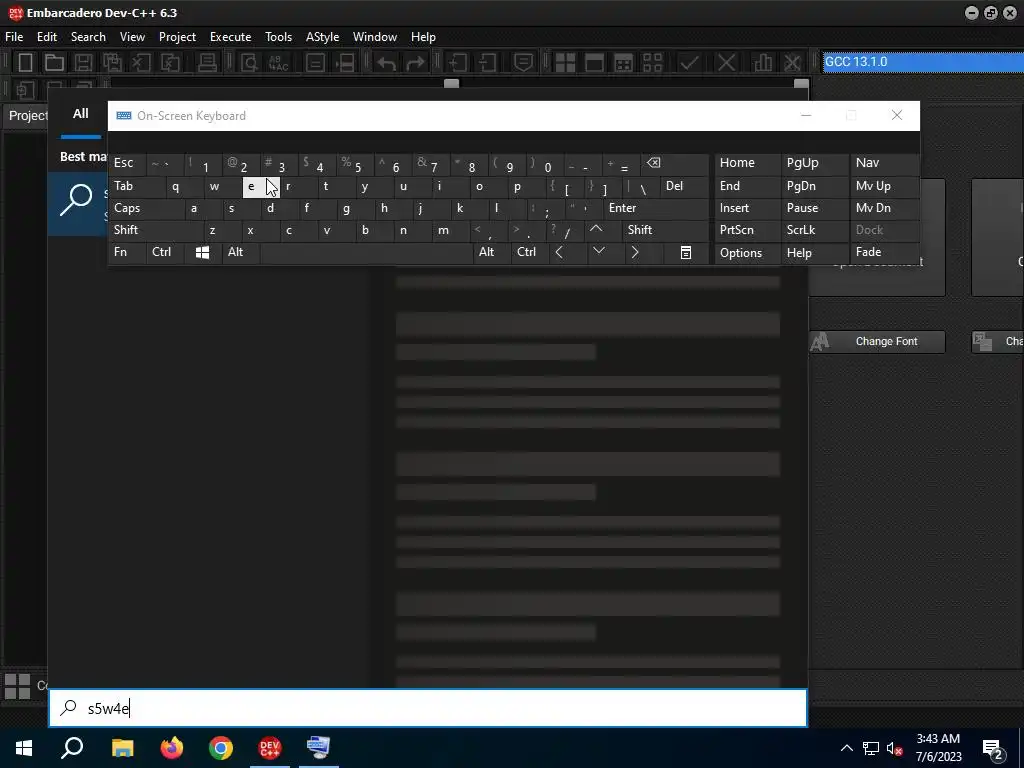1024x768 pixels.
Task: Click the muted volume tray icon
Action: 894,748
